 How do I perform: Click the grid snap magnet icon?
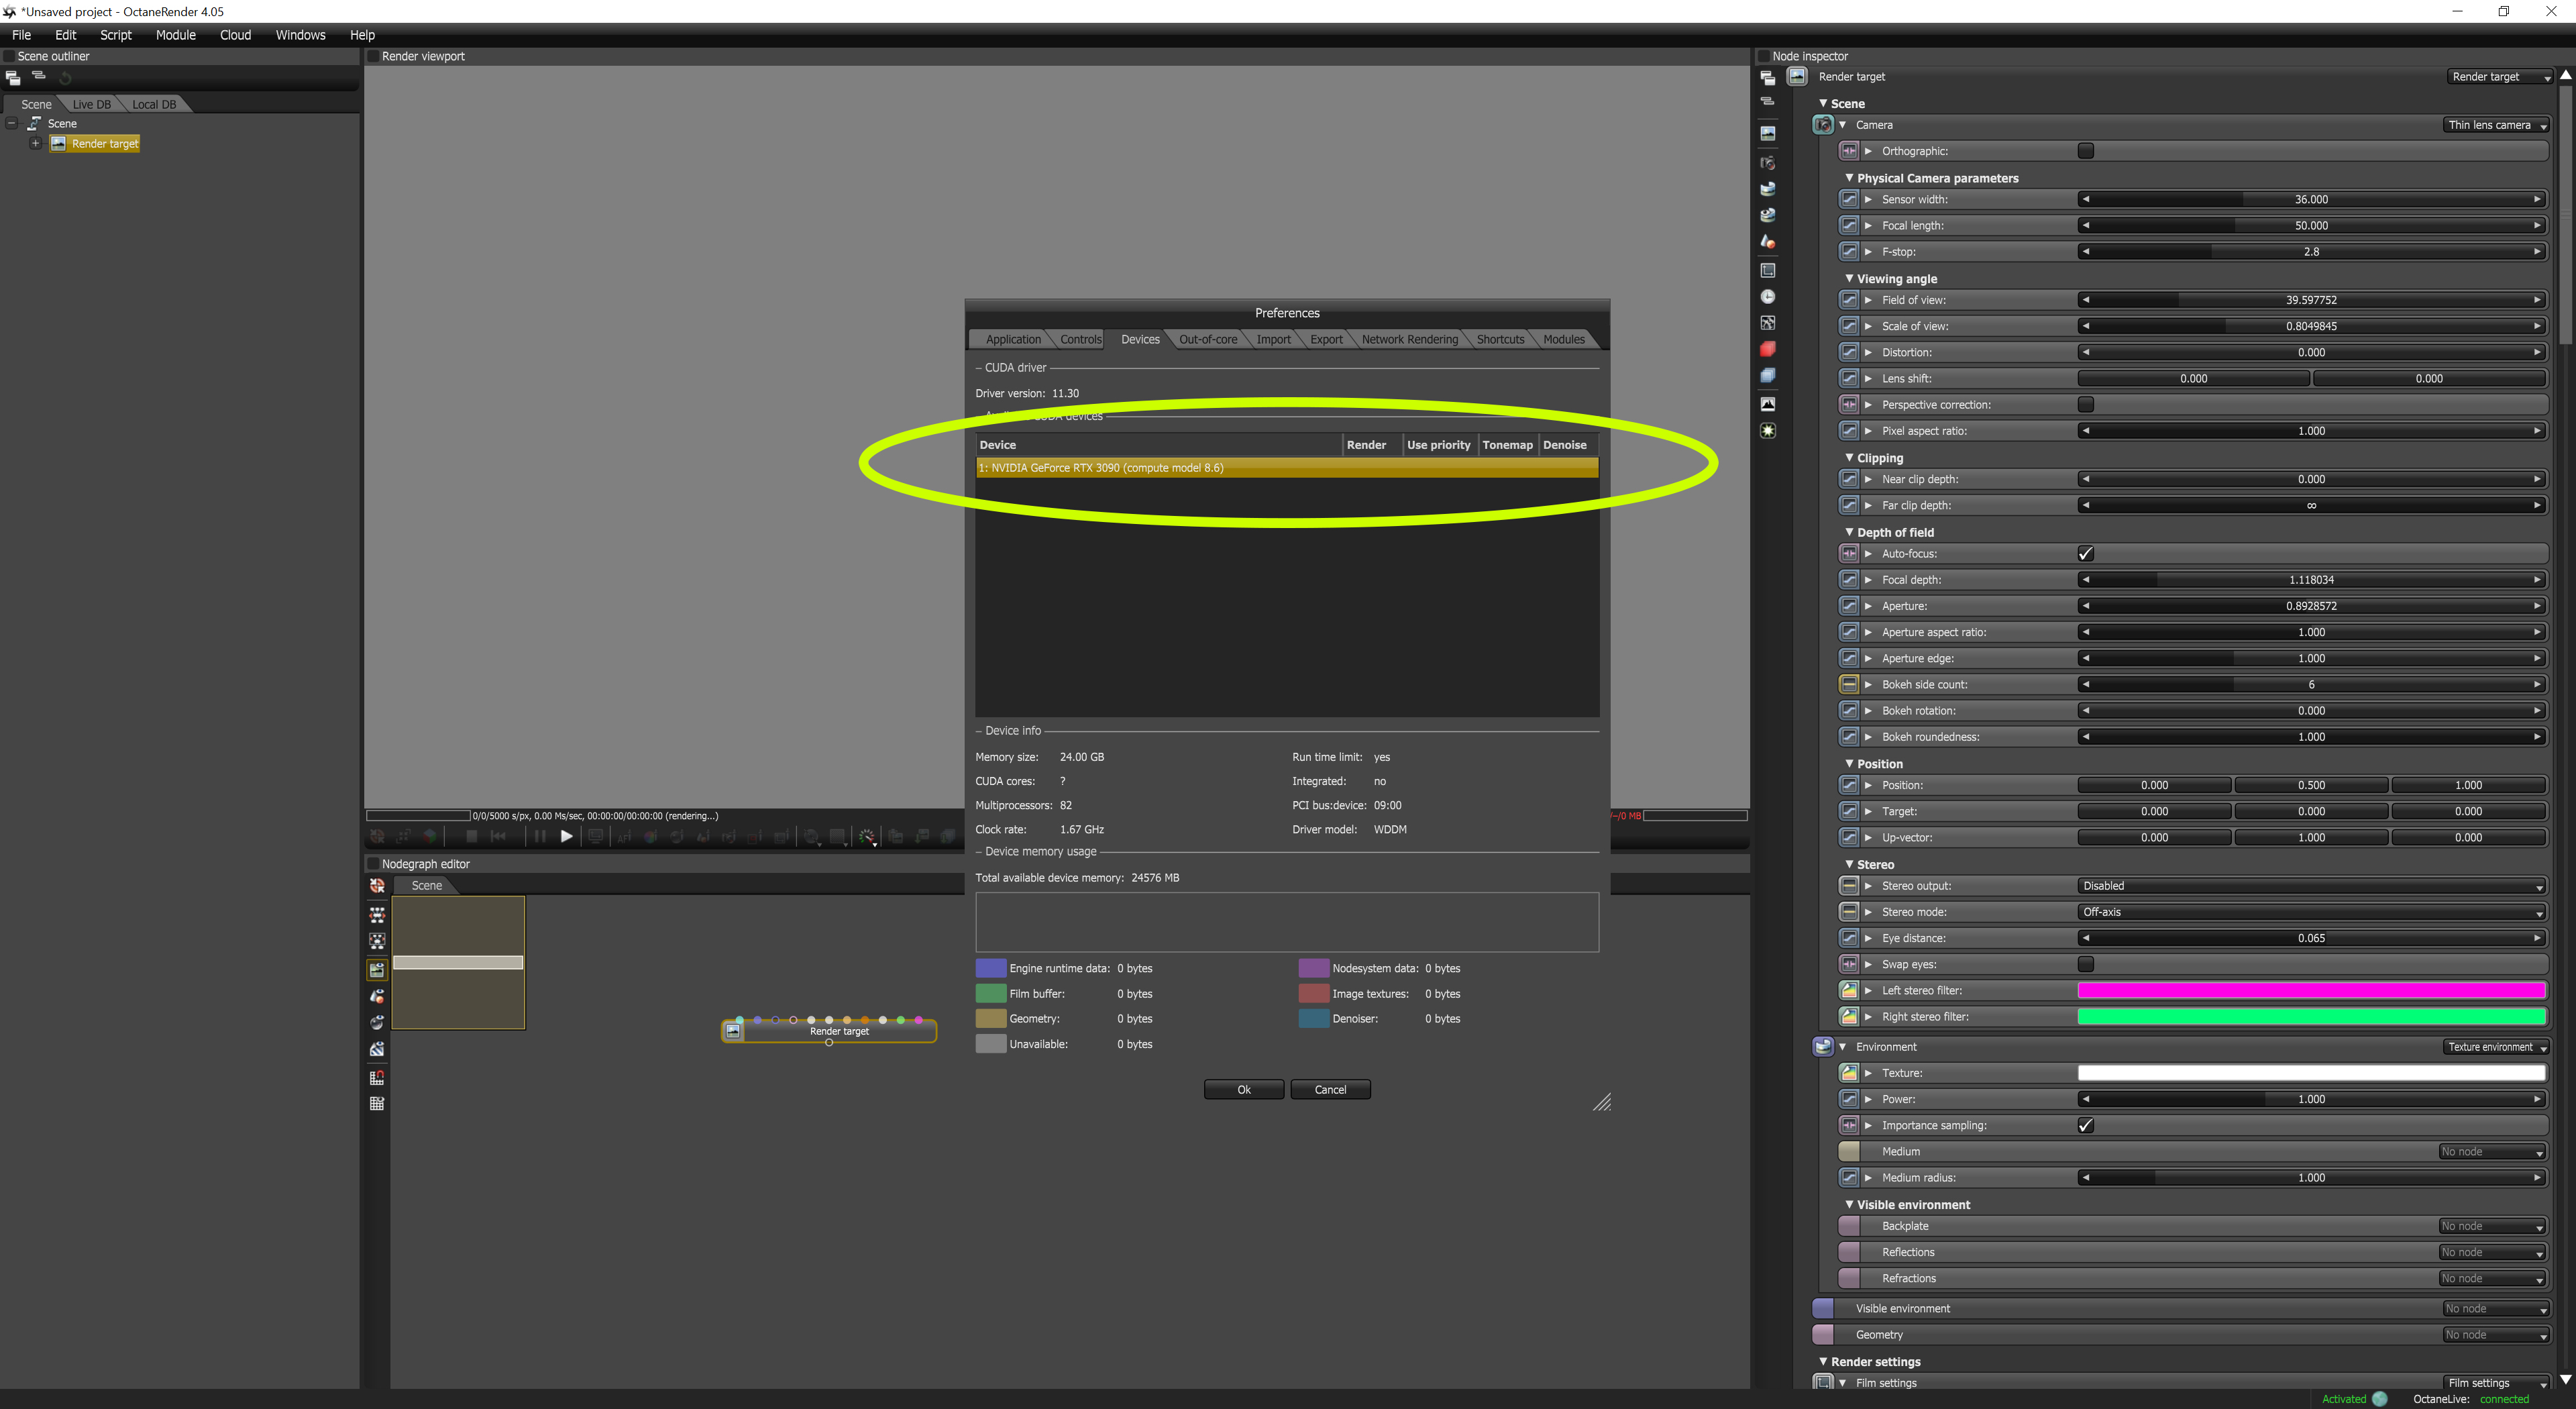(x=376, y=1077)
